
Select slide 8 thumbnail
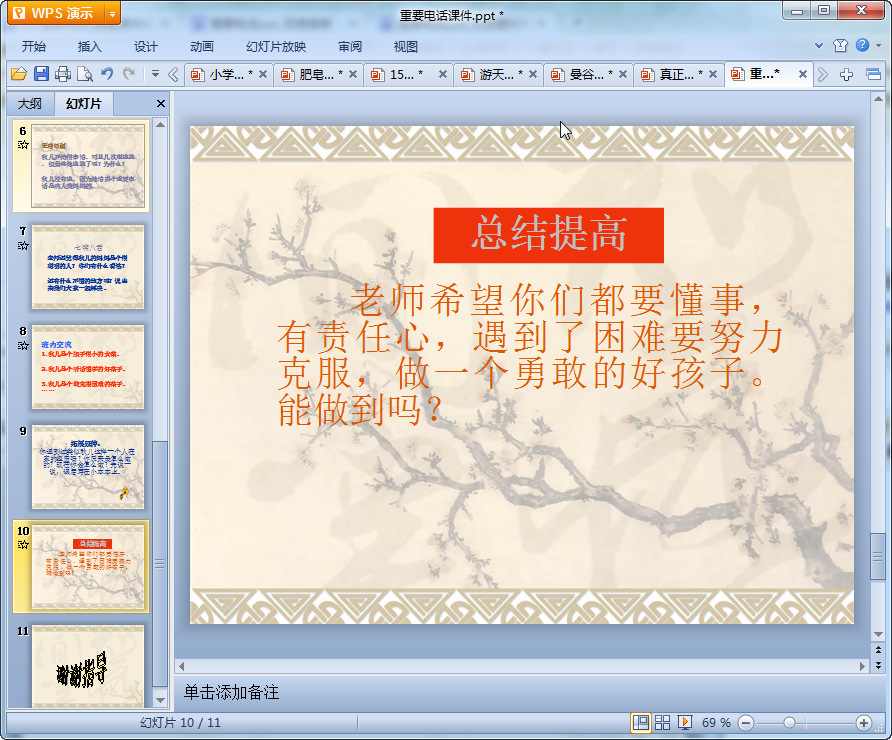tap(88, 367)
